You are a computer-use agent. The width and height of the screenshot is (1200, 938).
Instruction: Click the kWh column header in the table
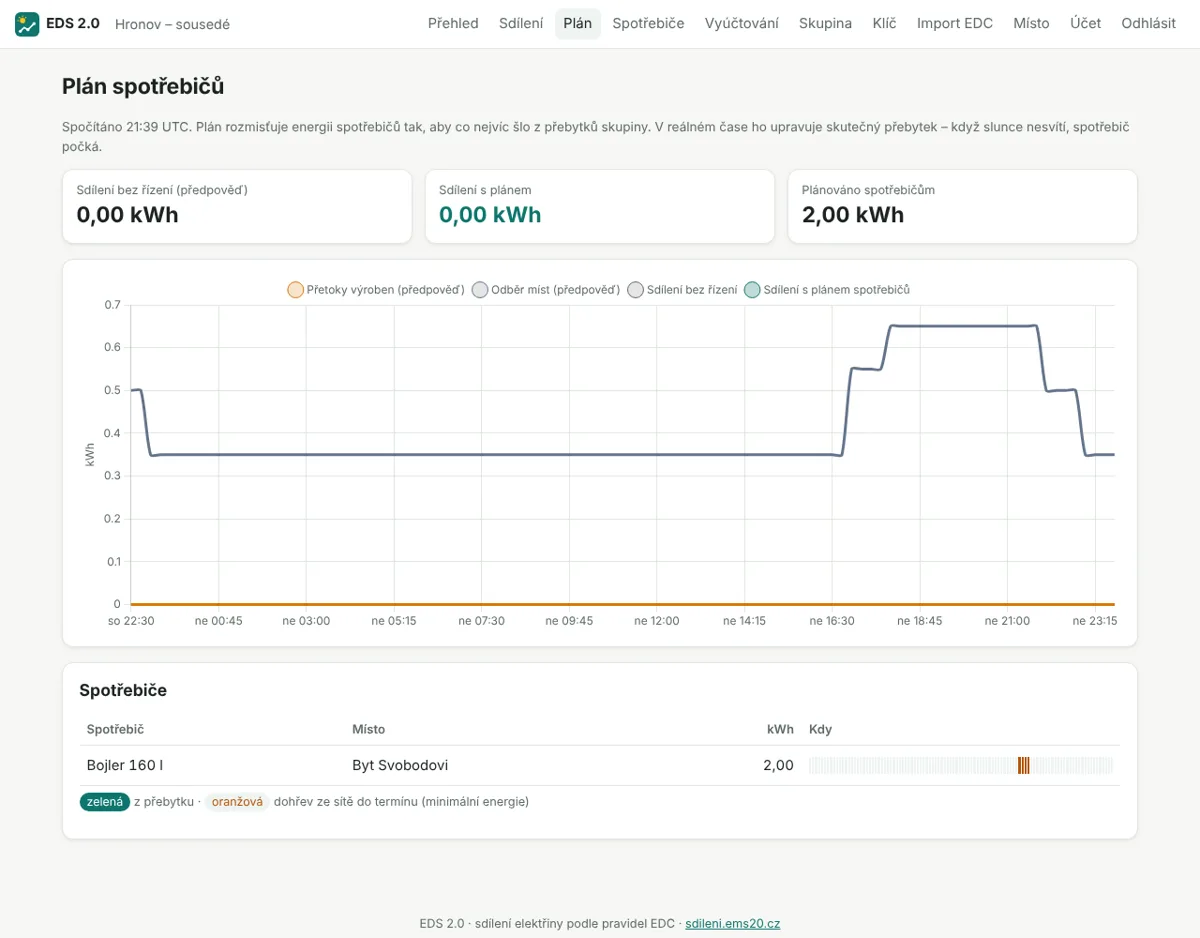(x=780, y=729)
